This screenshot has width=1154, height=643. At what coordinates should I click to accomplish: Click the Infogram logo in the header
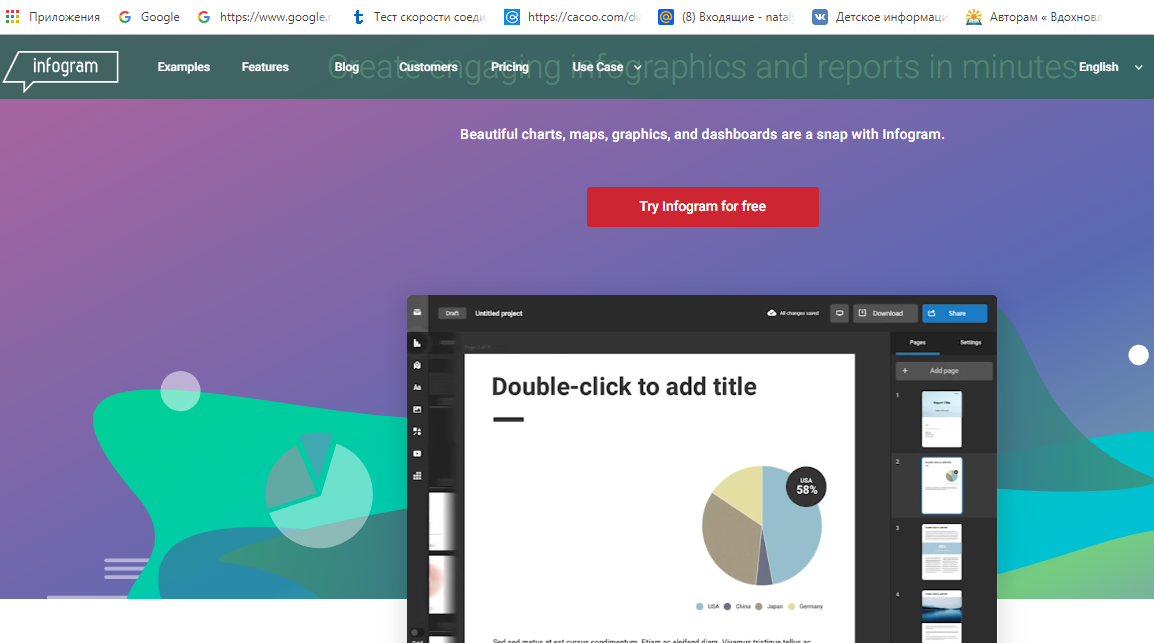coord(62,69)
